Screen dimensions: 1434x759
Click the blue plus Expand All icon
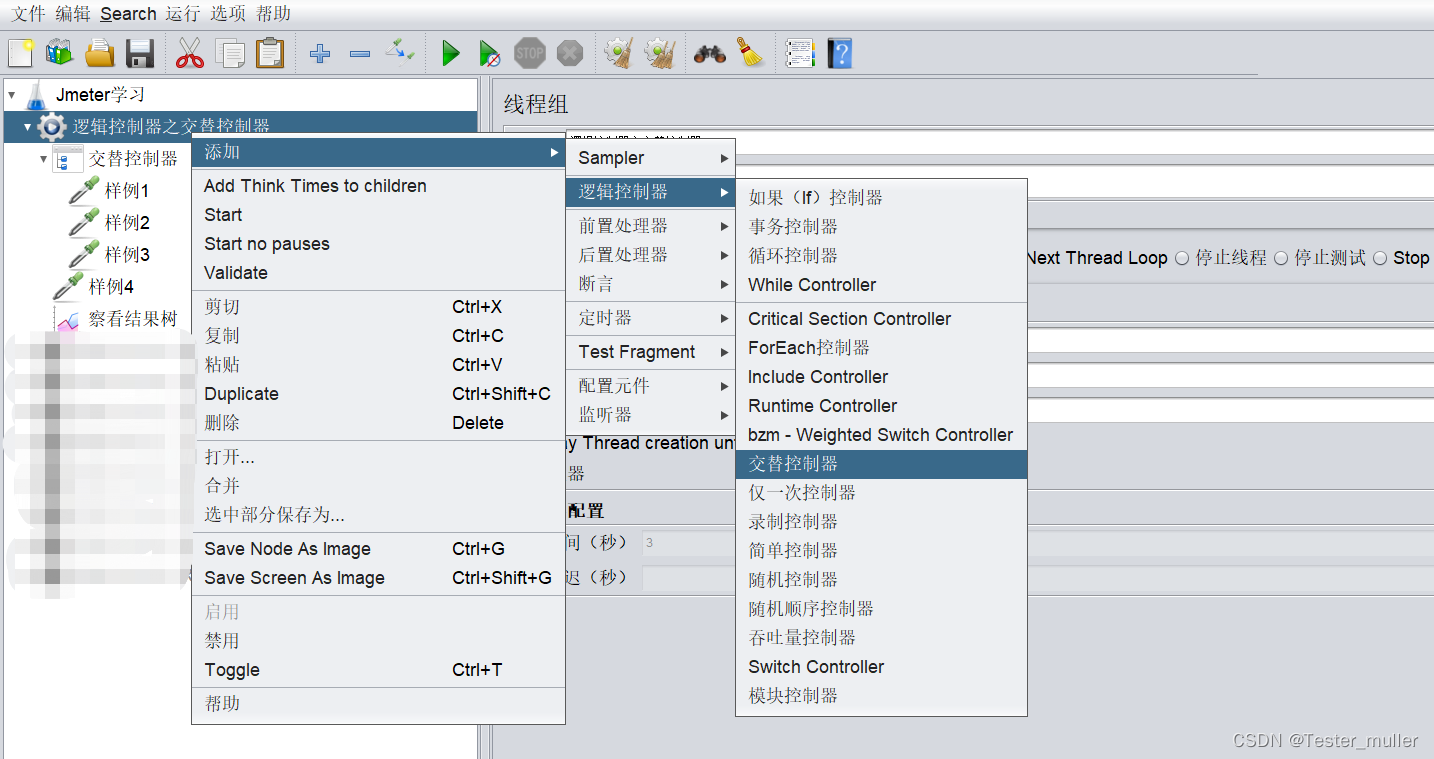point(320,53)
